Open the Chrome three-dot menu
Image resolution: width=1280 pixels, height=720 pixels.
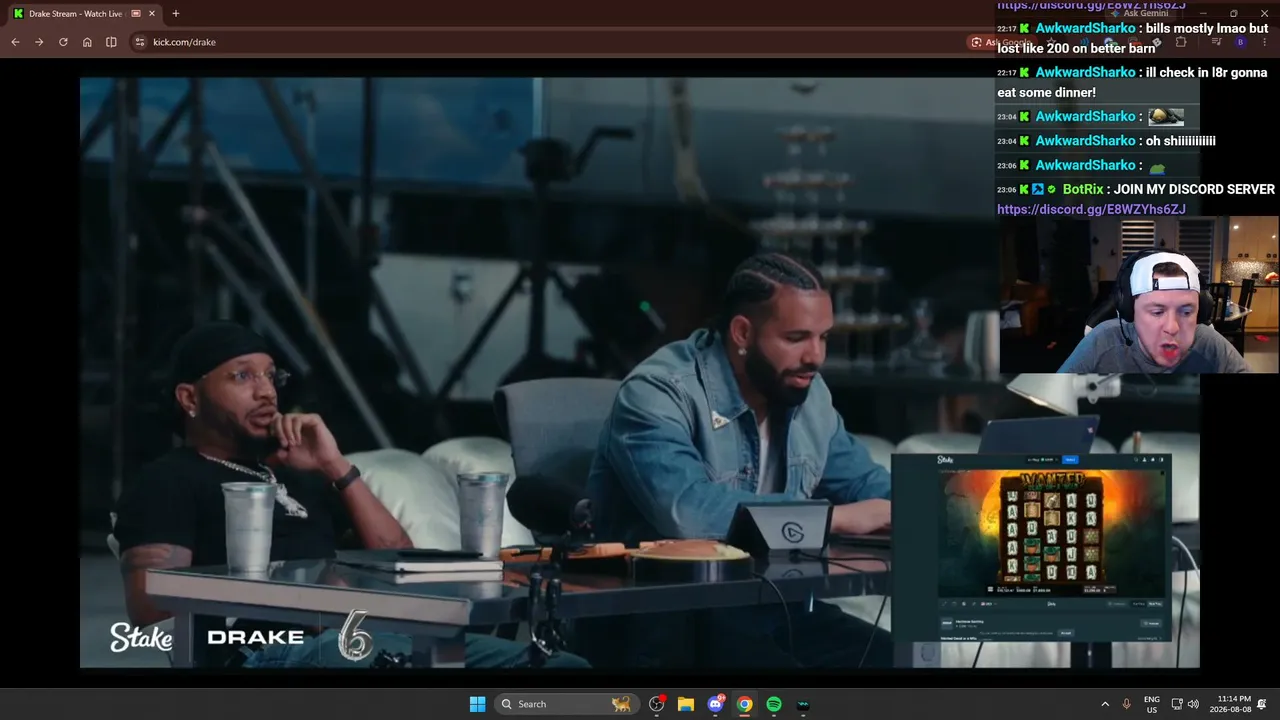(x=1265, y=42)
